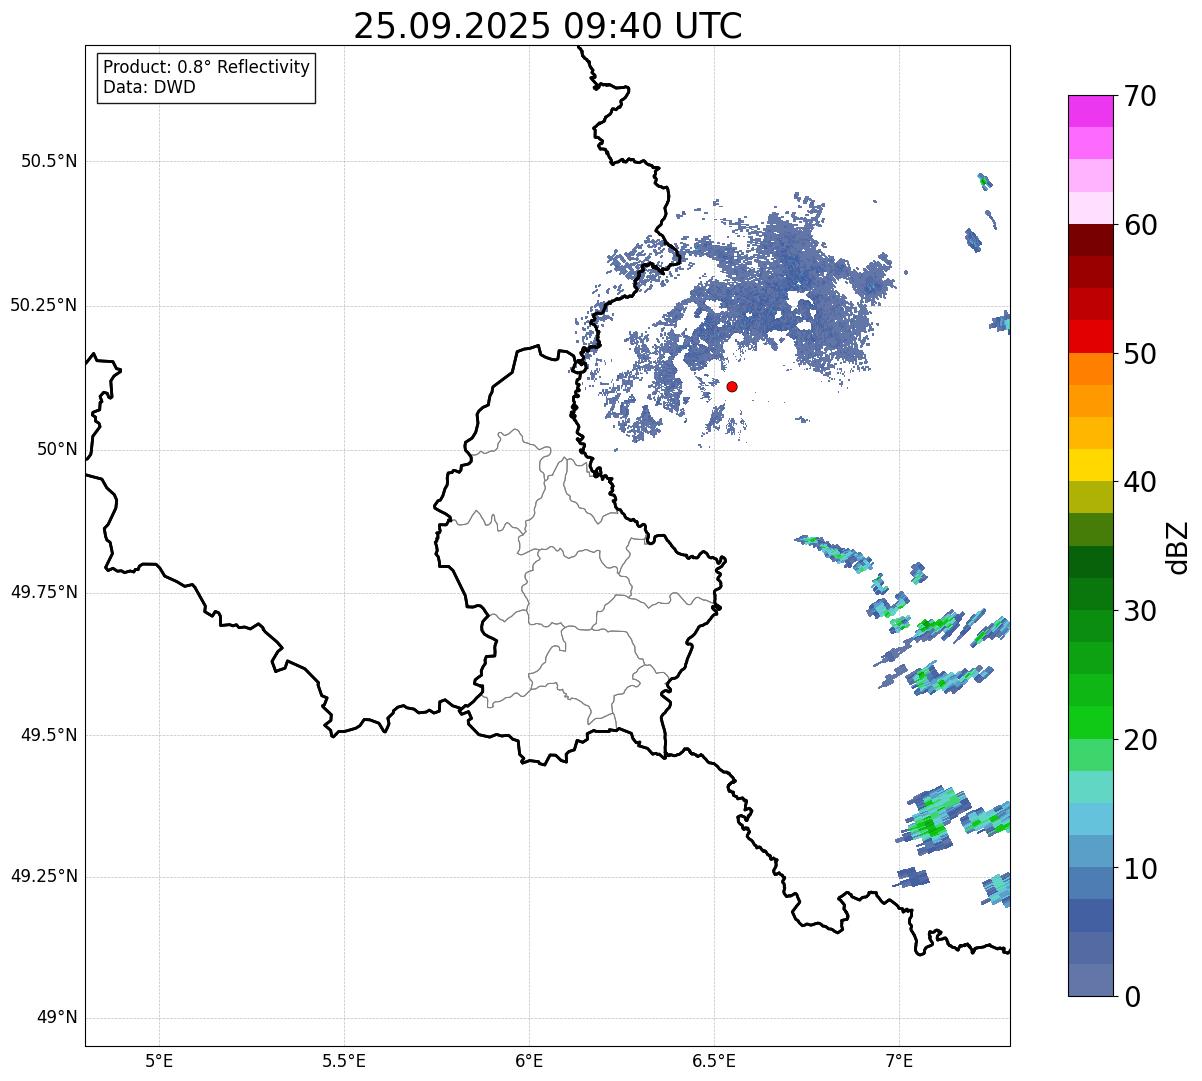Click the 49.75°N latitude label
The width and height of the screenshot is (1202, 1081).
pos(44,592)
